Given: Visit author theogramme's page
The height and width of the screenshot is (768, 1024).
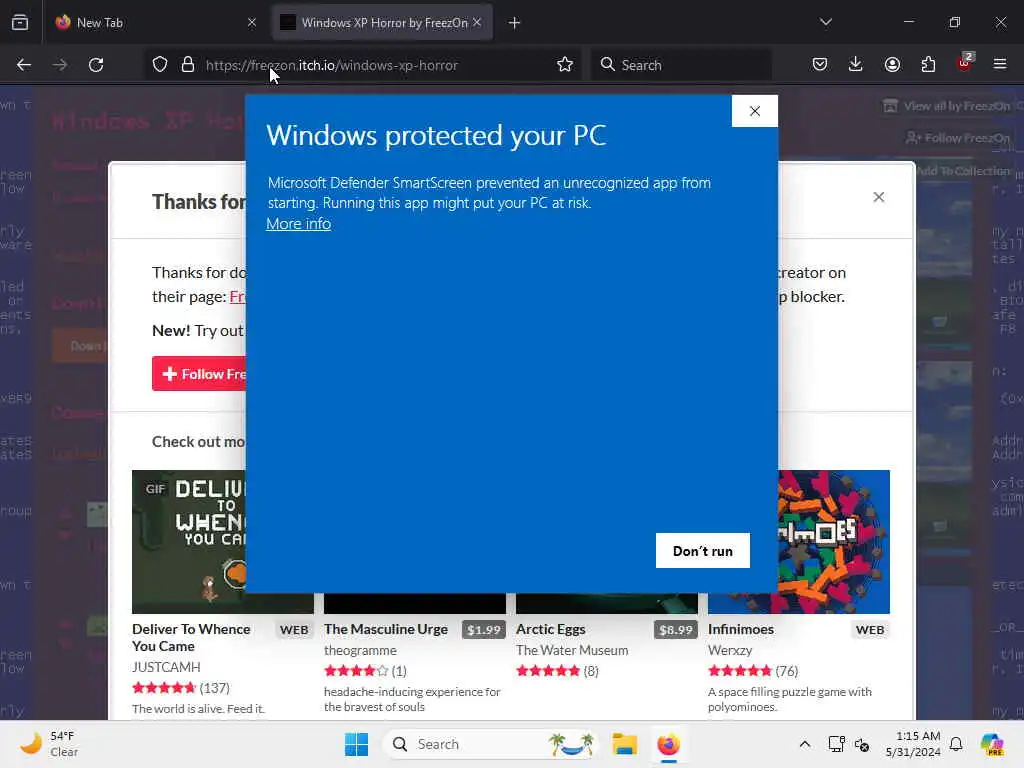Looking at the screenshot, I should point(360,650).
